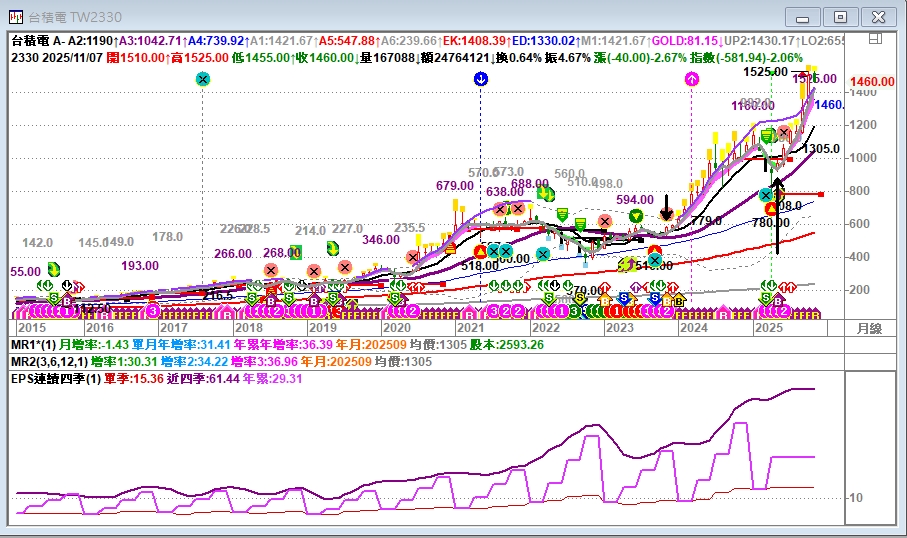The image size is (907, 538).
Task: Click the 台積電 stock name in header
Action: coord(29,41)
